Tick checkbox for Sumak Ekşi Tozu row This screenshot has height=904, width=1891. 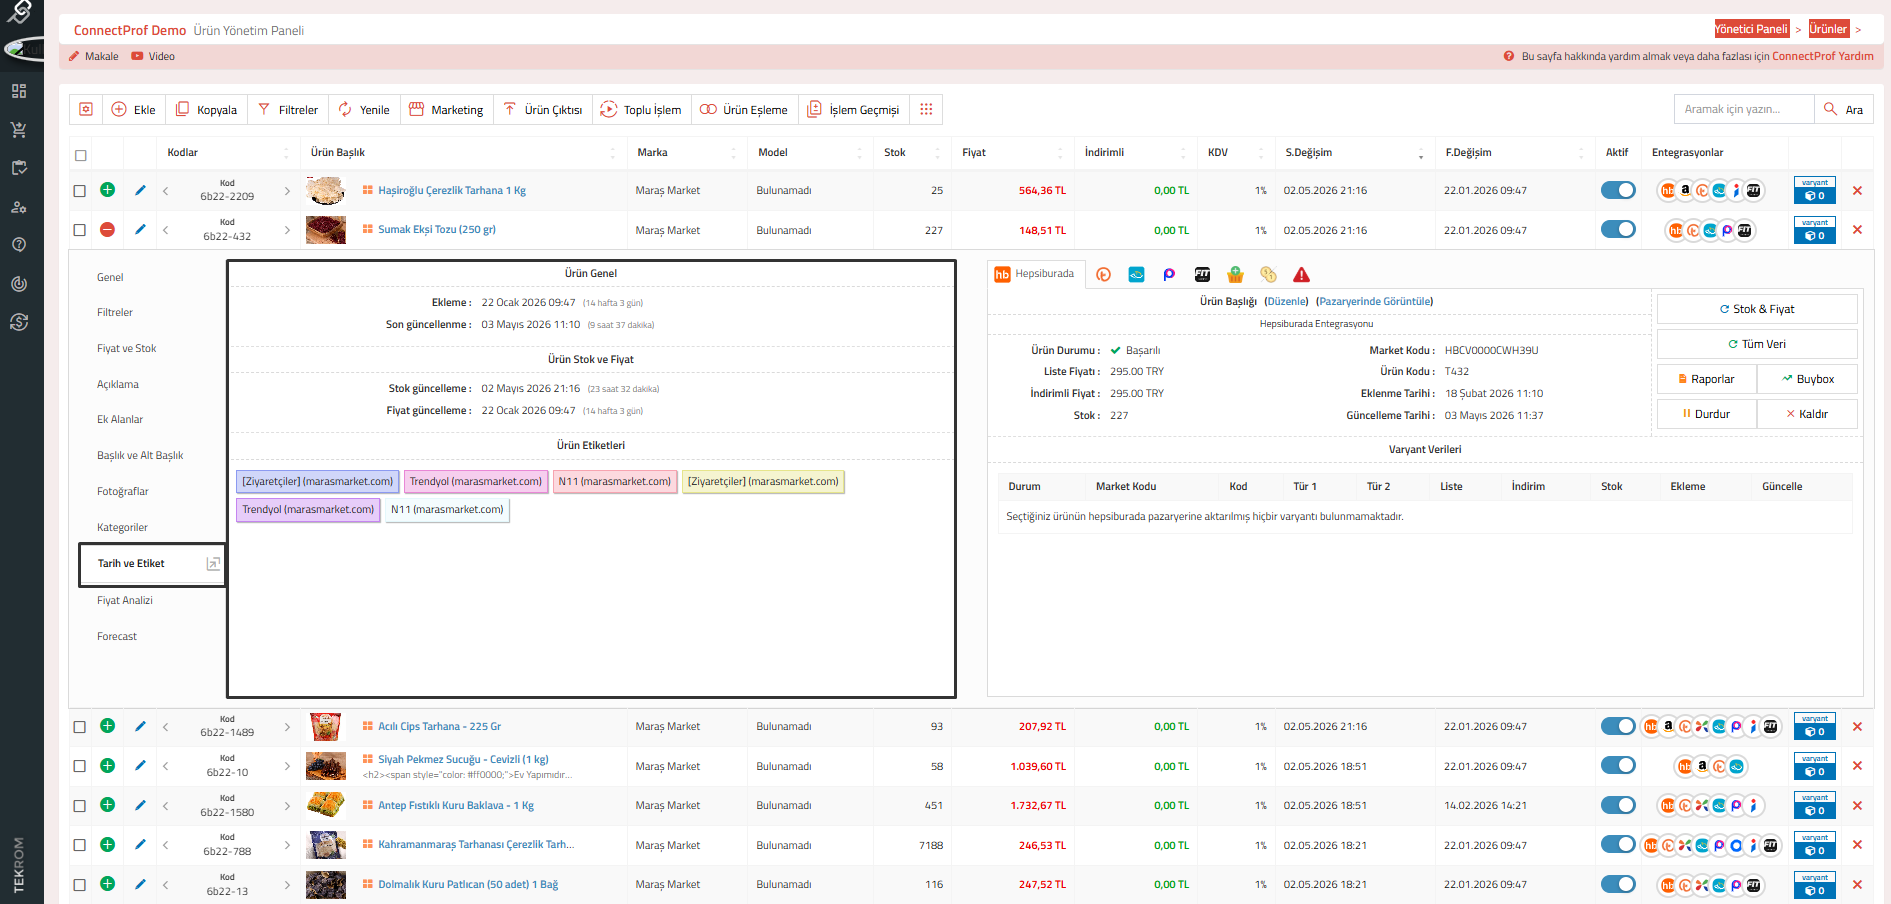(80, 230)
